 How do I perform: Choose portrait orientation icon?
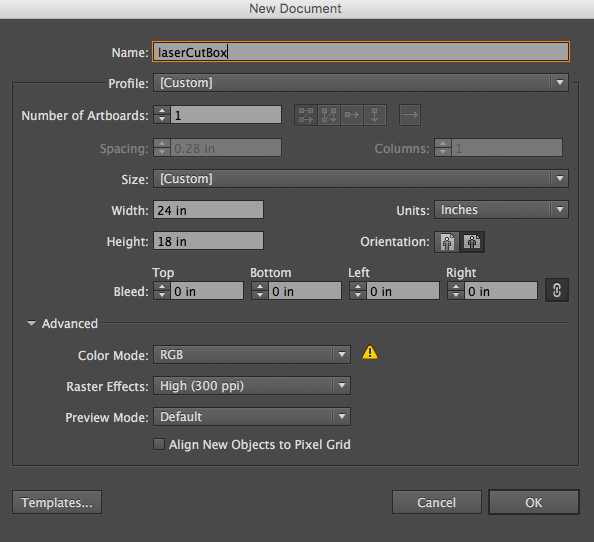pyautogui.click(x=447, y=242)
